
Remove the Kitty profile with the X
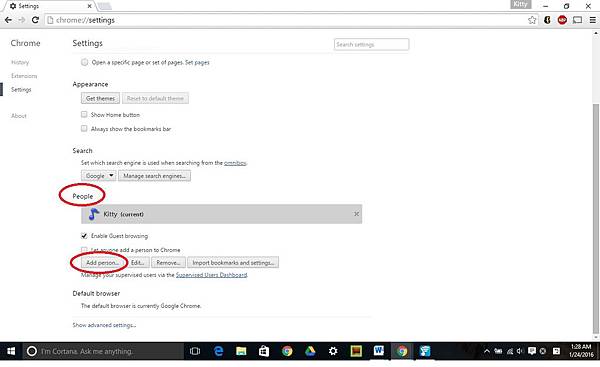(356, 214)
